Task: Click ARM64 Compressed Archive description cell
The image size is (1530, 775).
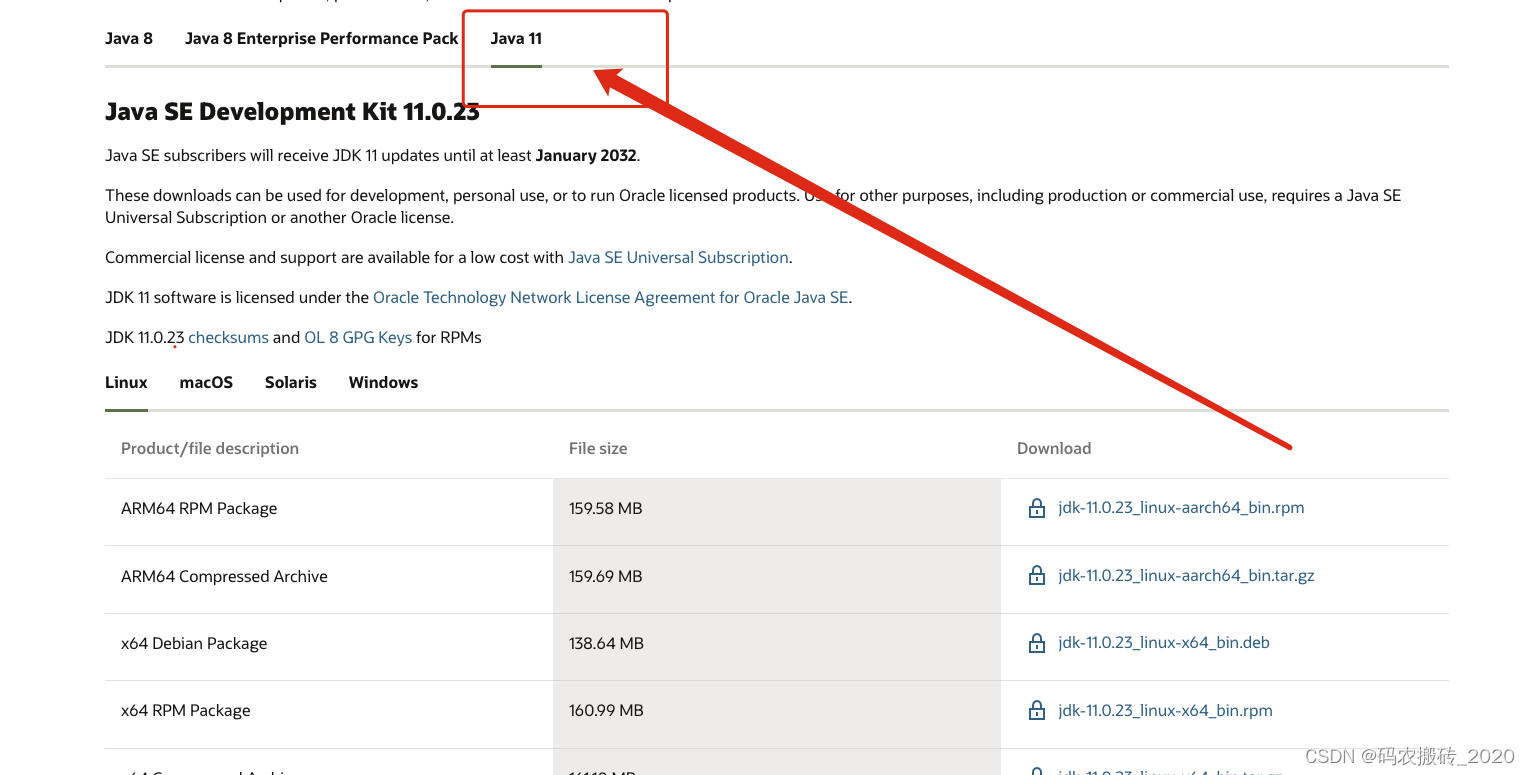Action: point(329,580)
